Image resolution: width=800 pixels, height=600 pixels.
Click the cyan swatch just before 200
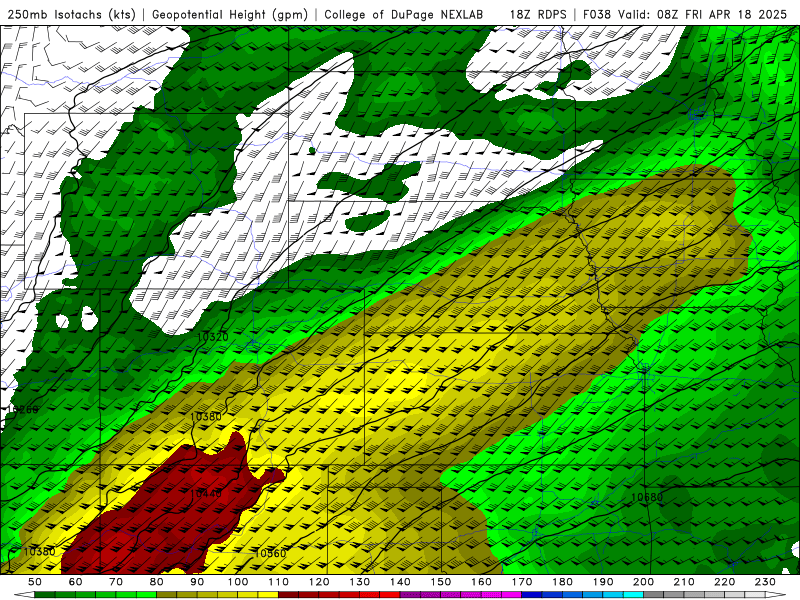click(x=633, y=595)
